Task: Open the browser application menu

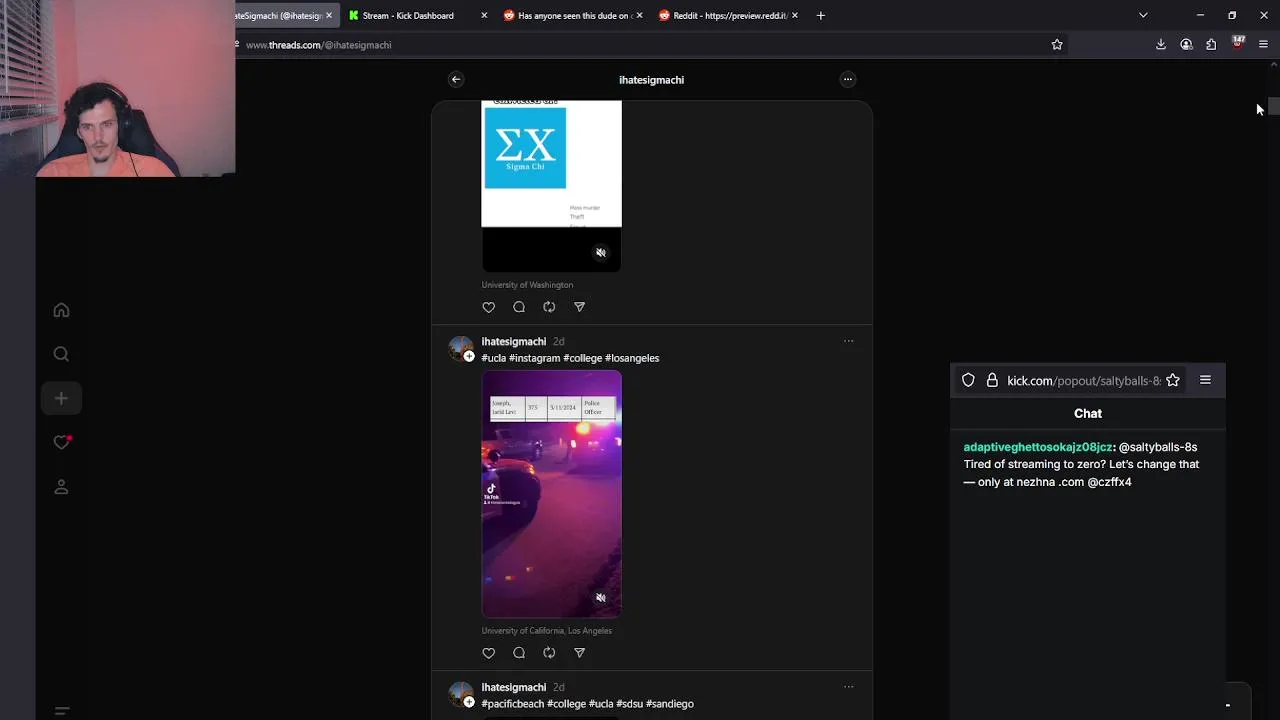Action: click(1263, 44)
